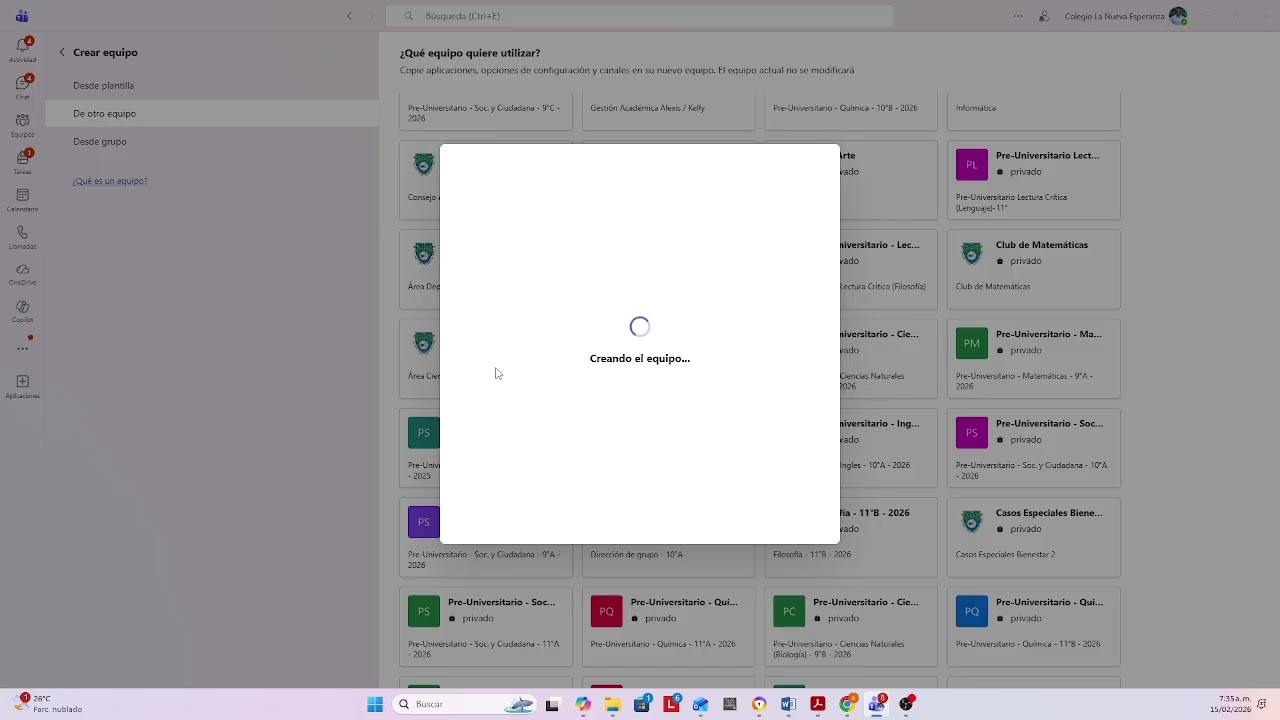Choose the Informática team card
1280x720 pixels.
click(1034, 110)
